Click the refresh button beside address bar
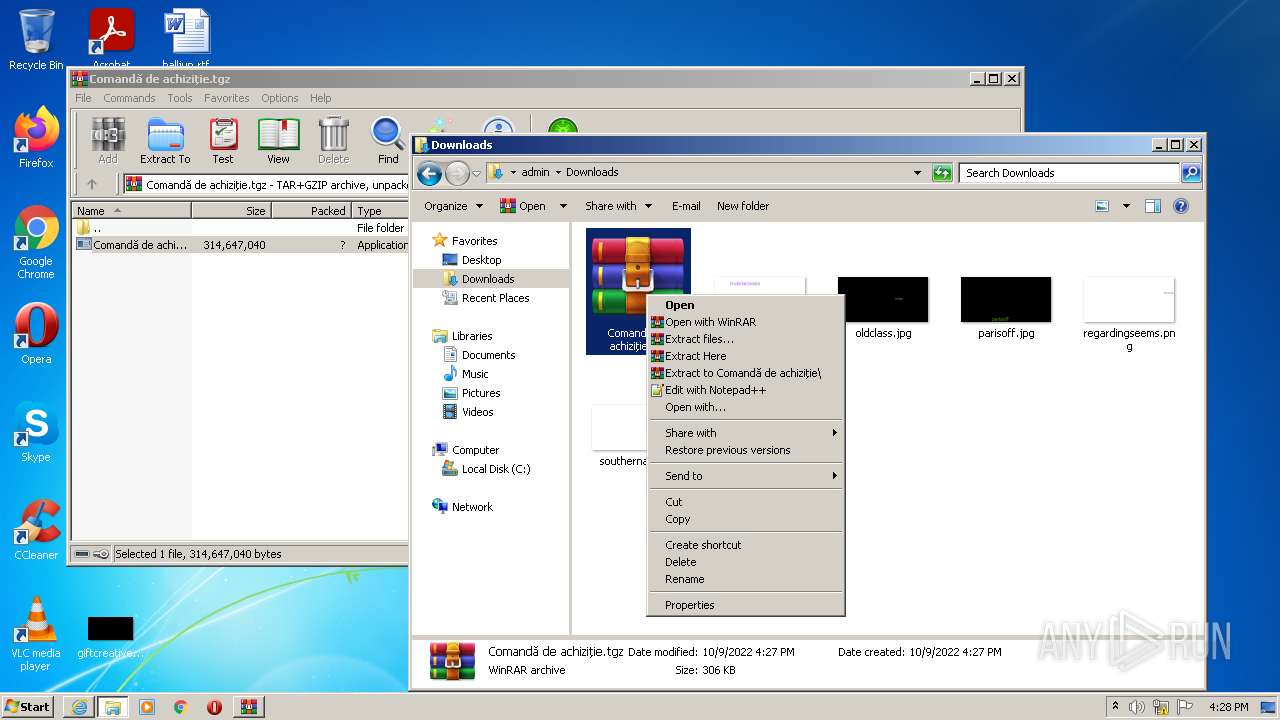Viewport: 1280px width, 720px height. tap(942, 173)
